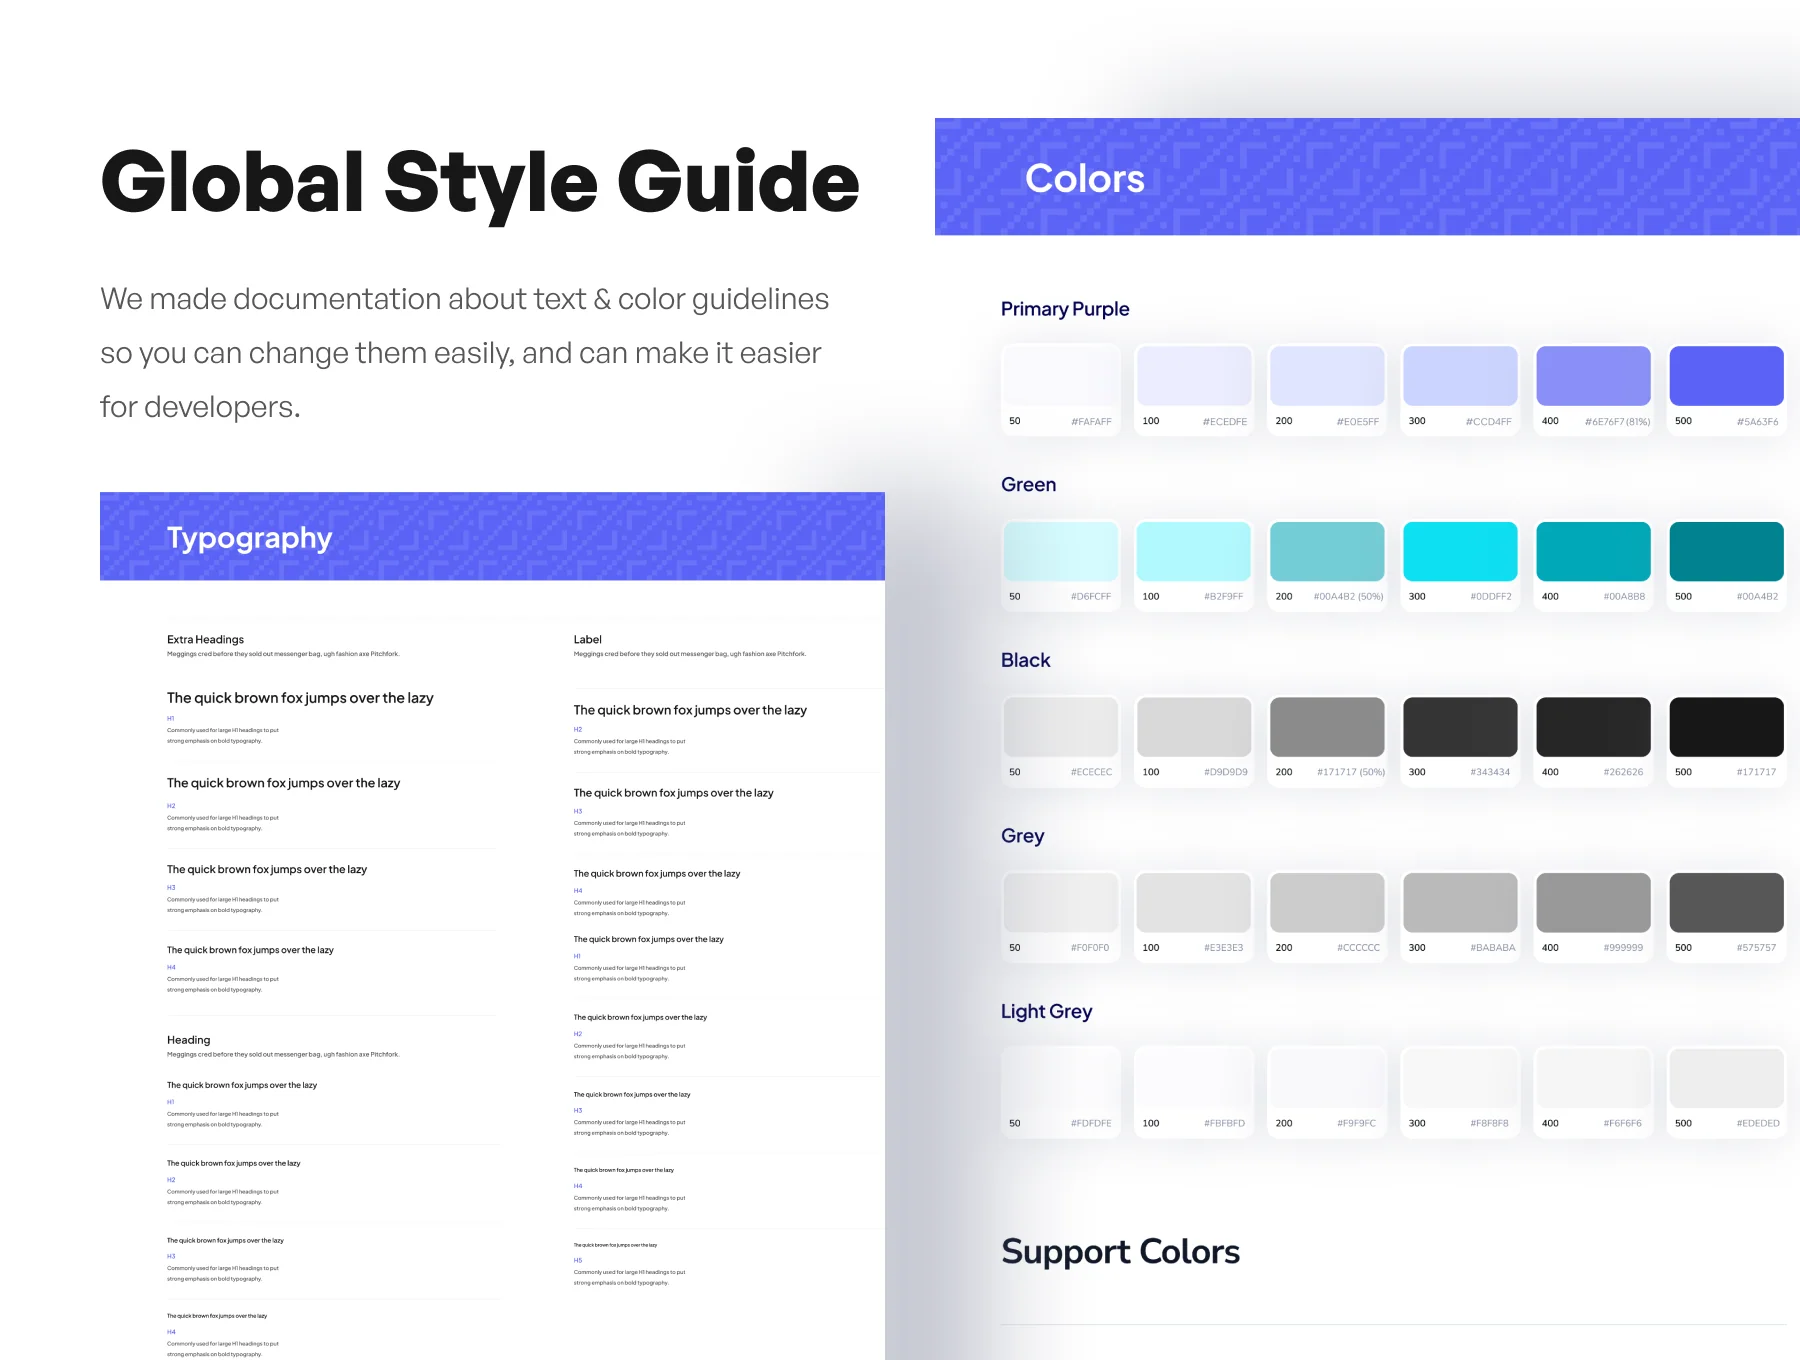Click the Colors section banner

(1367, 177)
